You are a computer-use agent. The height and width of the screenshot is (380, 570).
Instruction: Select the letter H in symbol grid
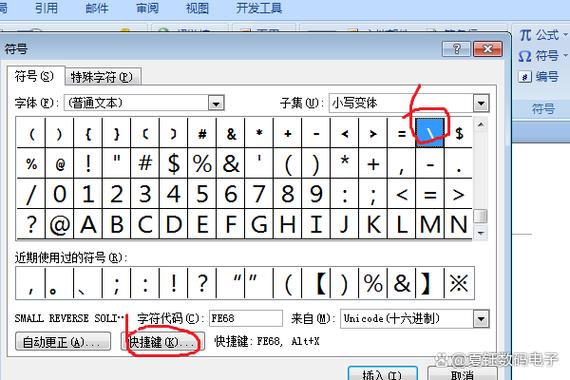[x=288, y=224]
